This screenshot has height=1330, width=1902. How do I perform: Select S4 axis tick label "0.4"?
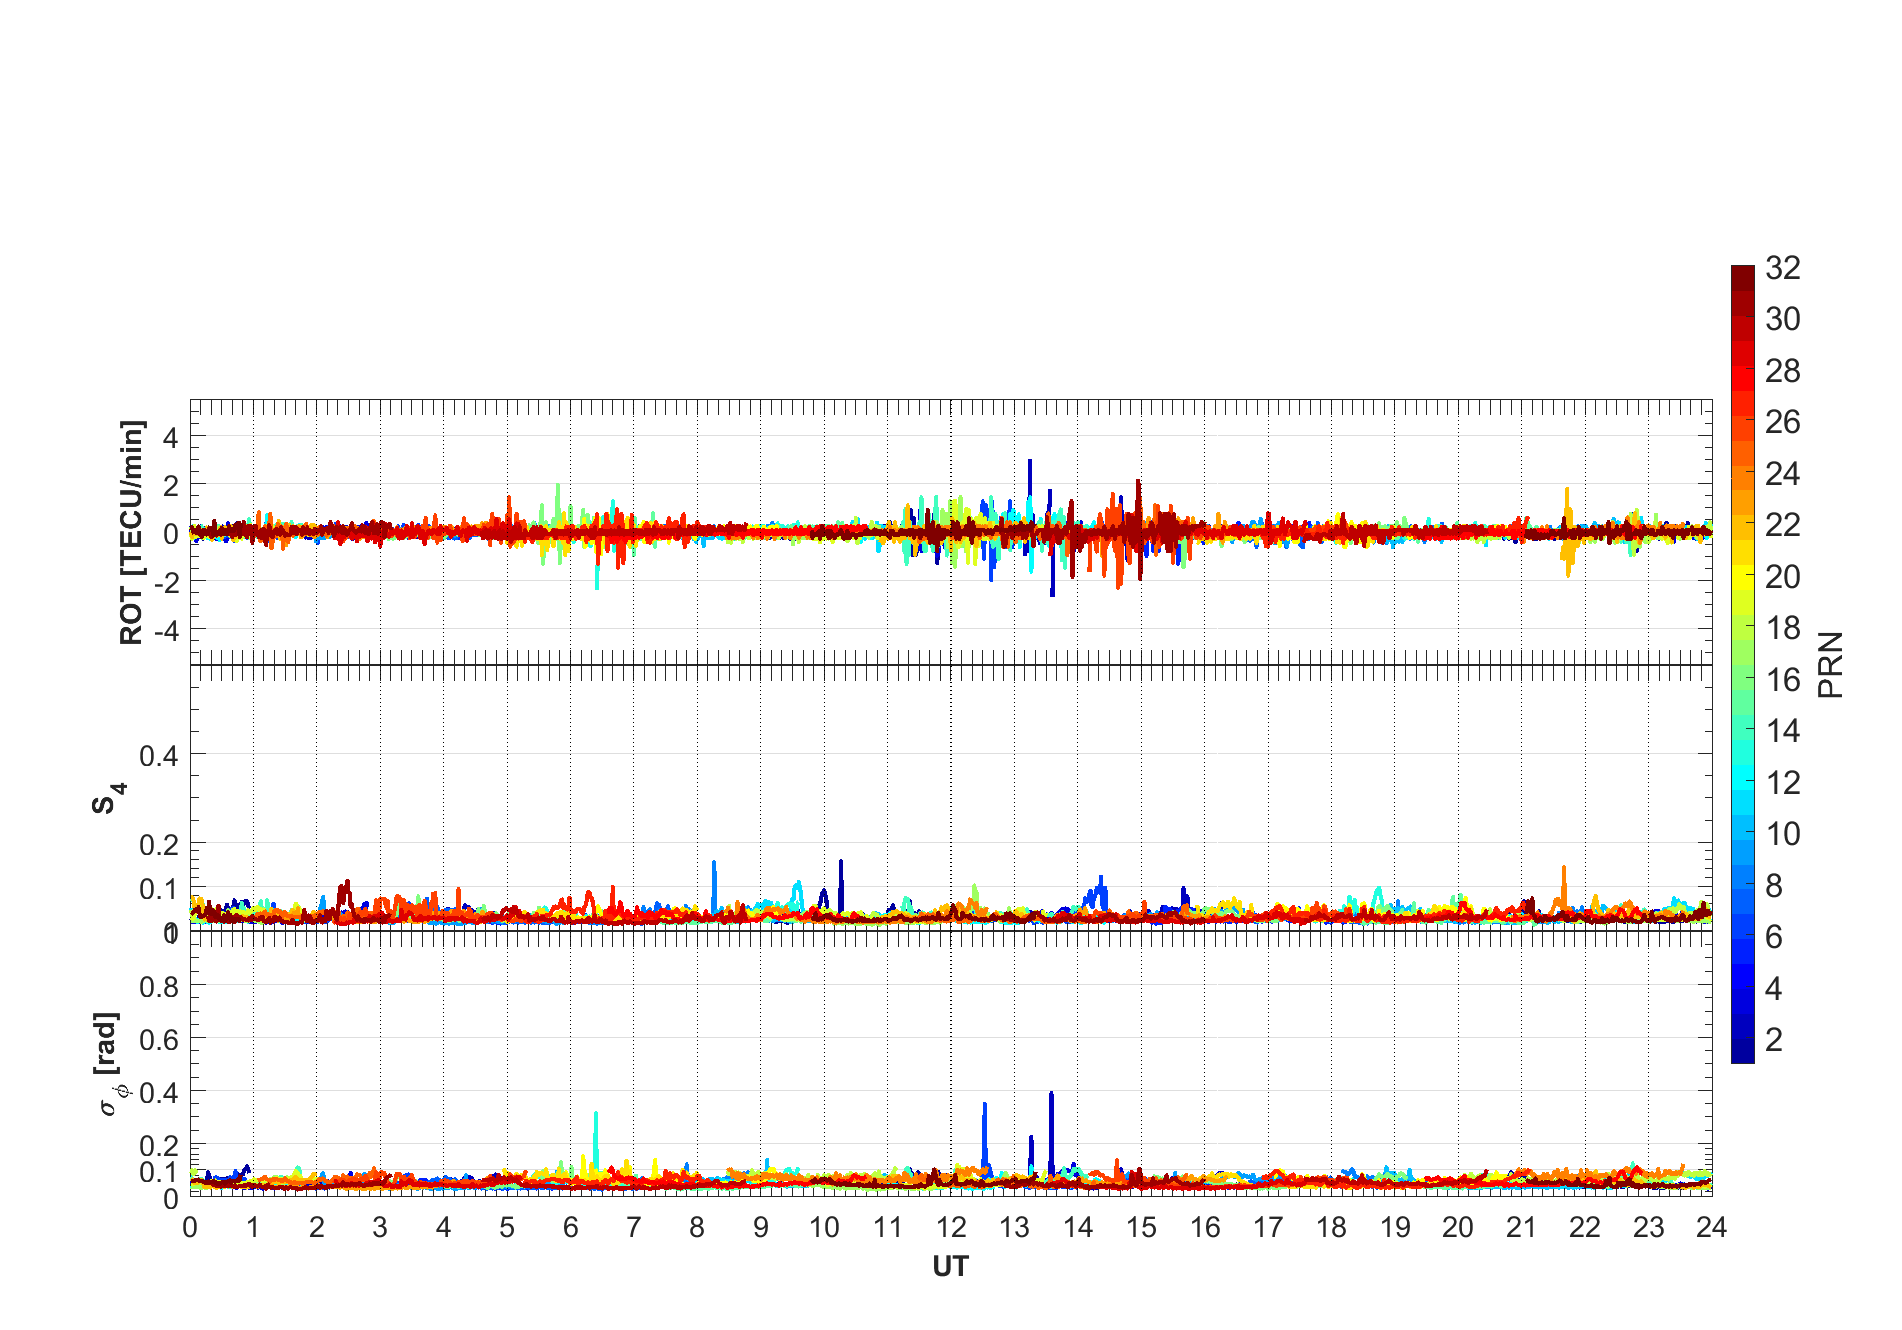coord(159,755)
